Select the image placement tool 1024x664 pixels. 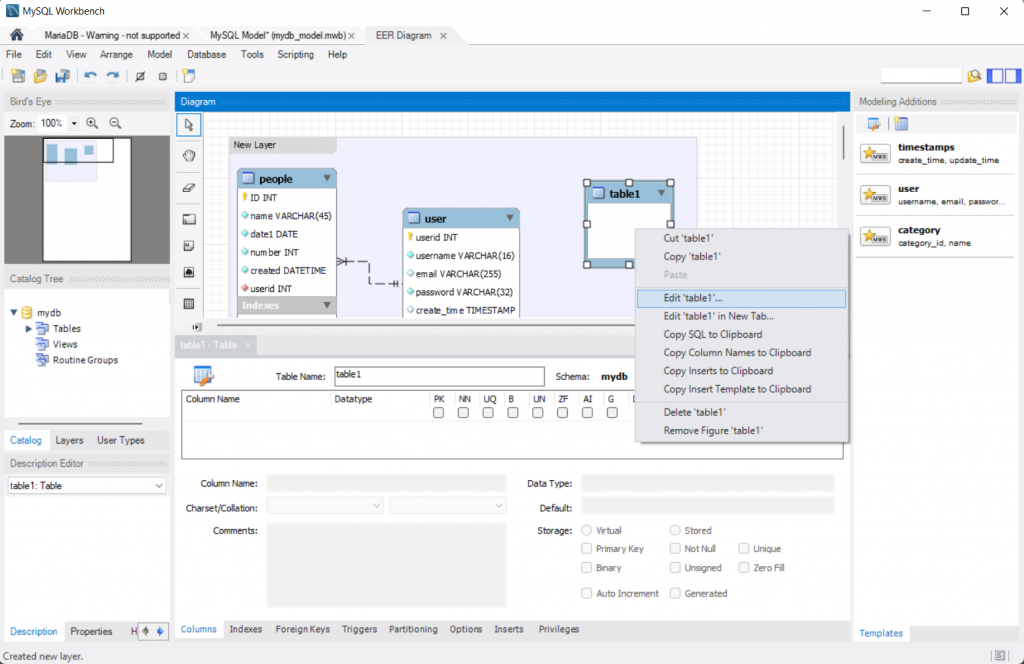(x=189, y=272)
